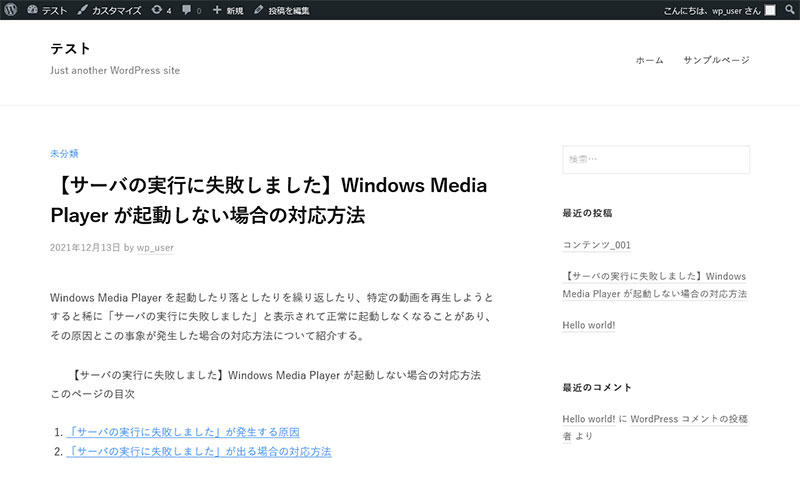Image resolution: width=800 pixels, height=488 pixels.
Task: Open comments bubble icon showing 0
Action: (x=187, y=10)
